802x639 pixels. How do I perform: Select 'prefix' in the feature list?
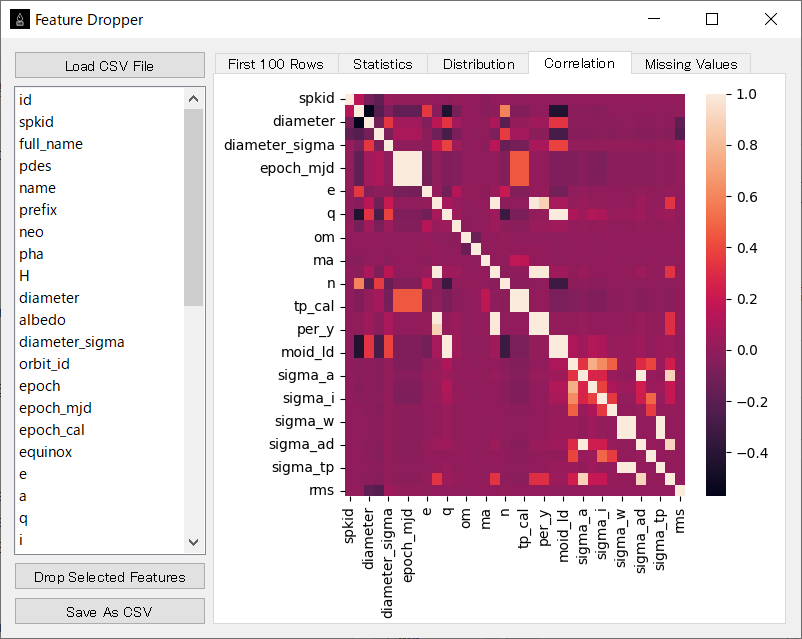click(x=100, y=210)
